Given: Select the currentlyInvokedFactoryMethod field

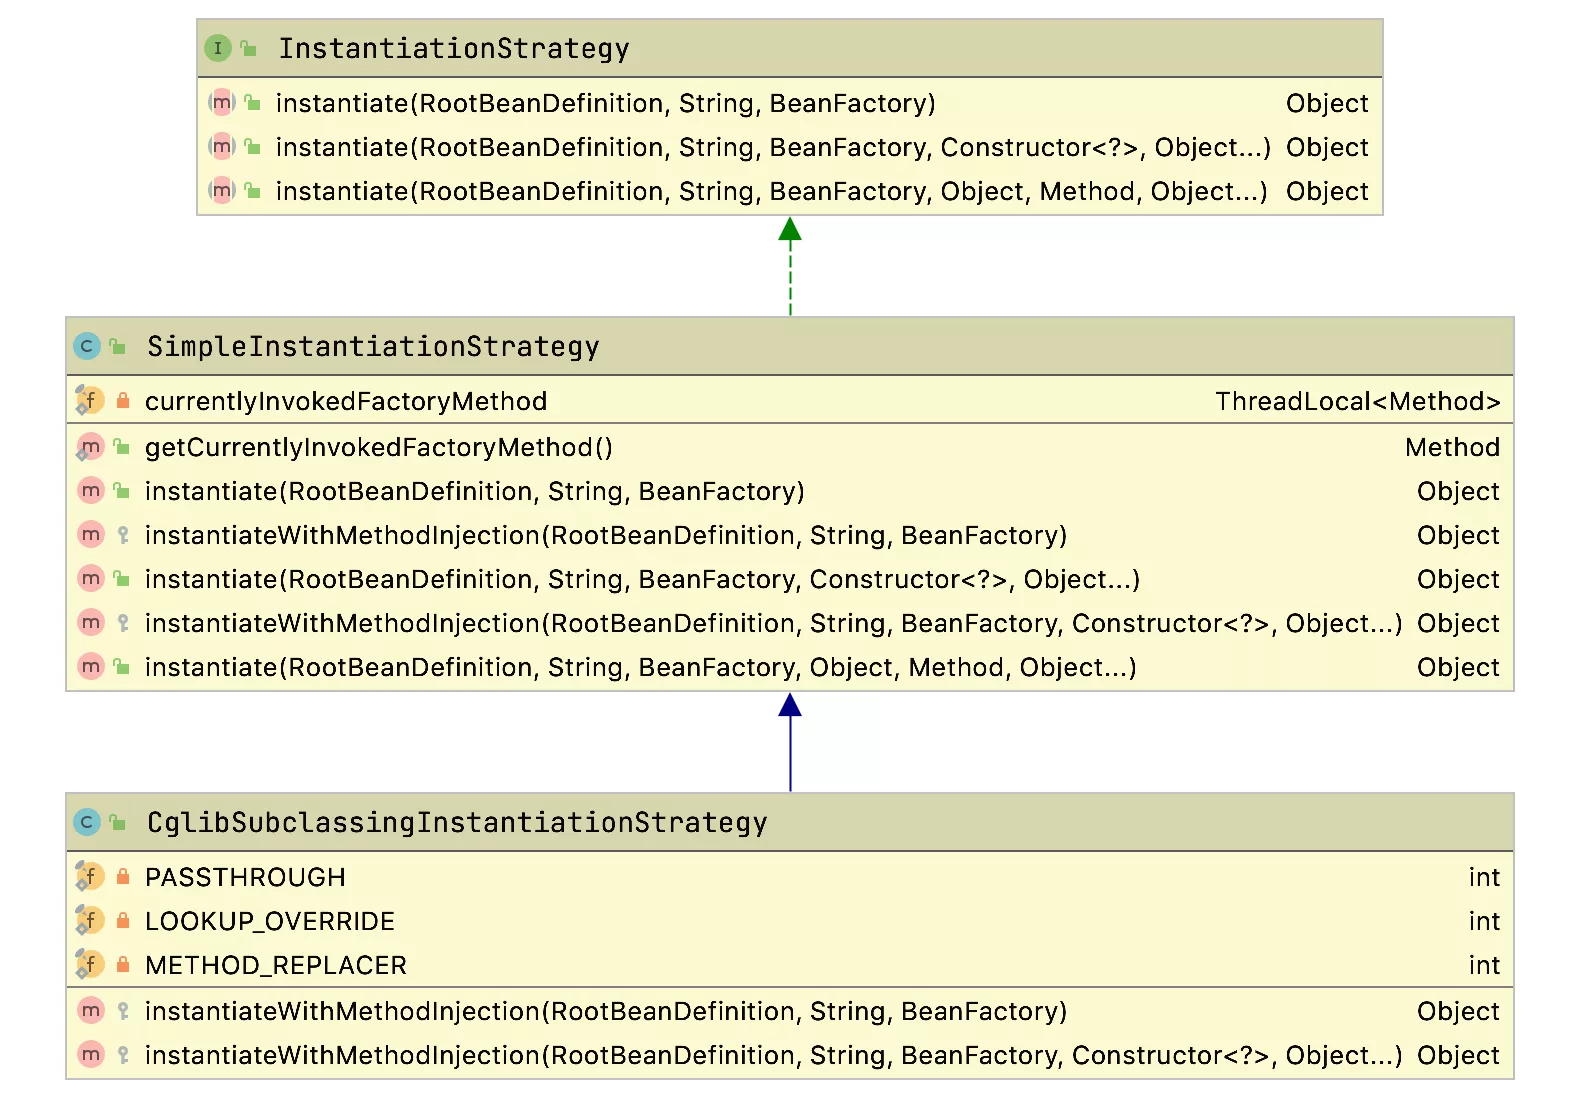Looking at the screenshot, I should click(346, 401).
